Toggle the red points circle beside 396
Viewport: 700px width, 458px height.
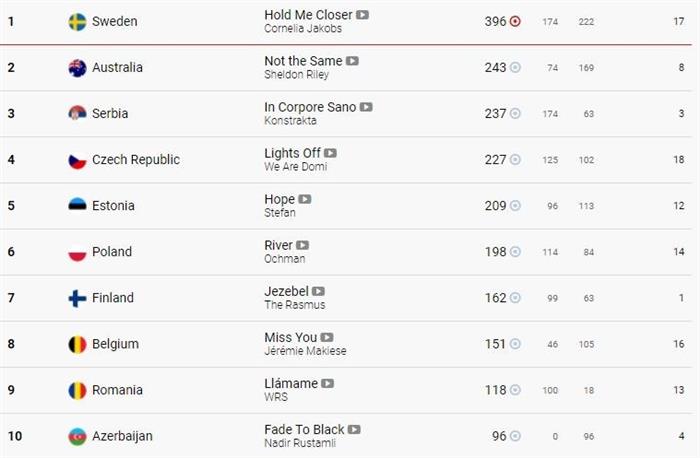pyautogui.click(x=515, y=21)
